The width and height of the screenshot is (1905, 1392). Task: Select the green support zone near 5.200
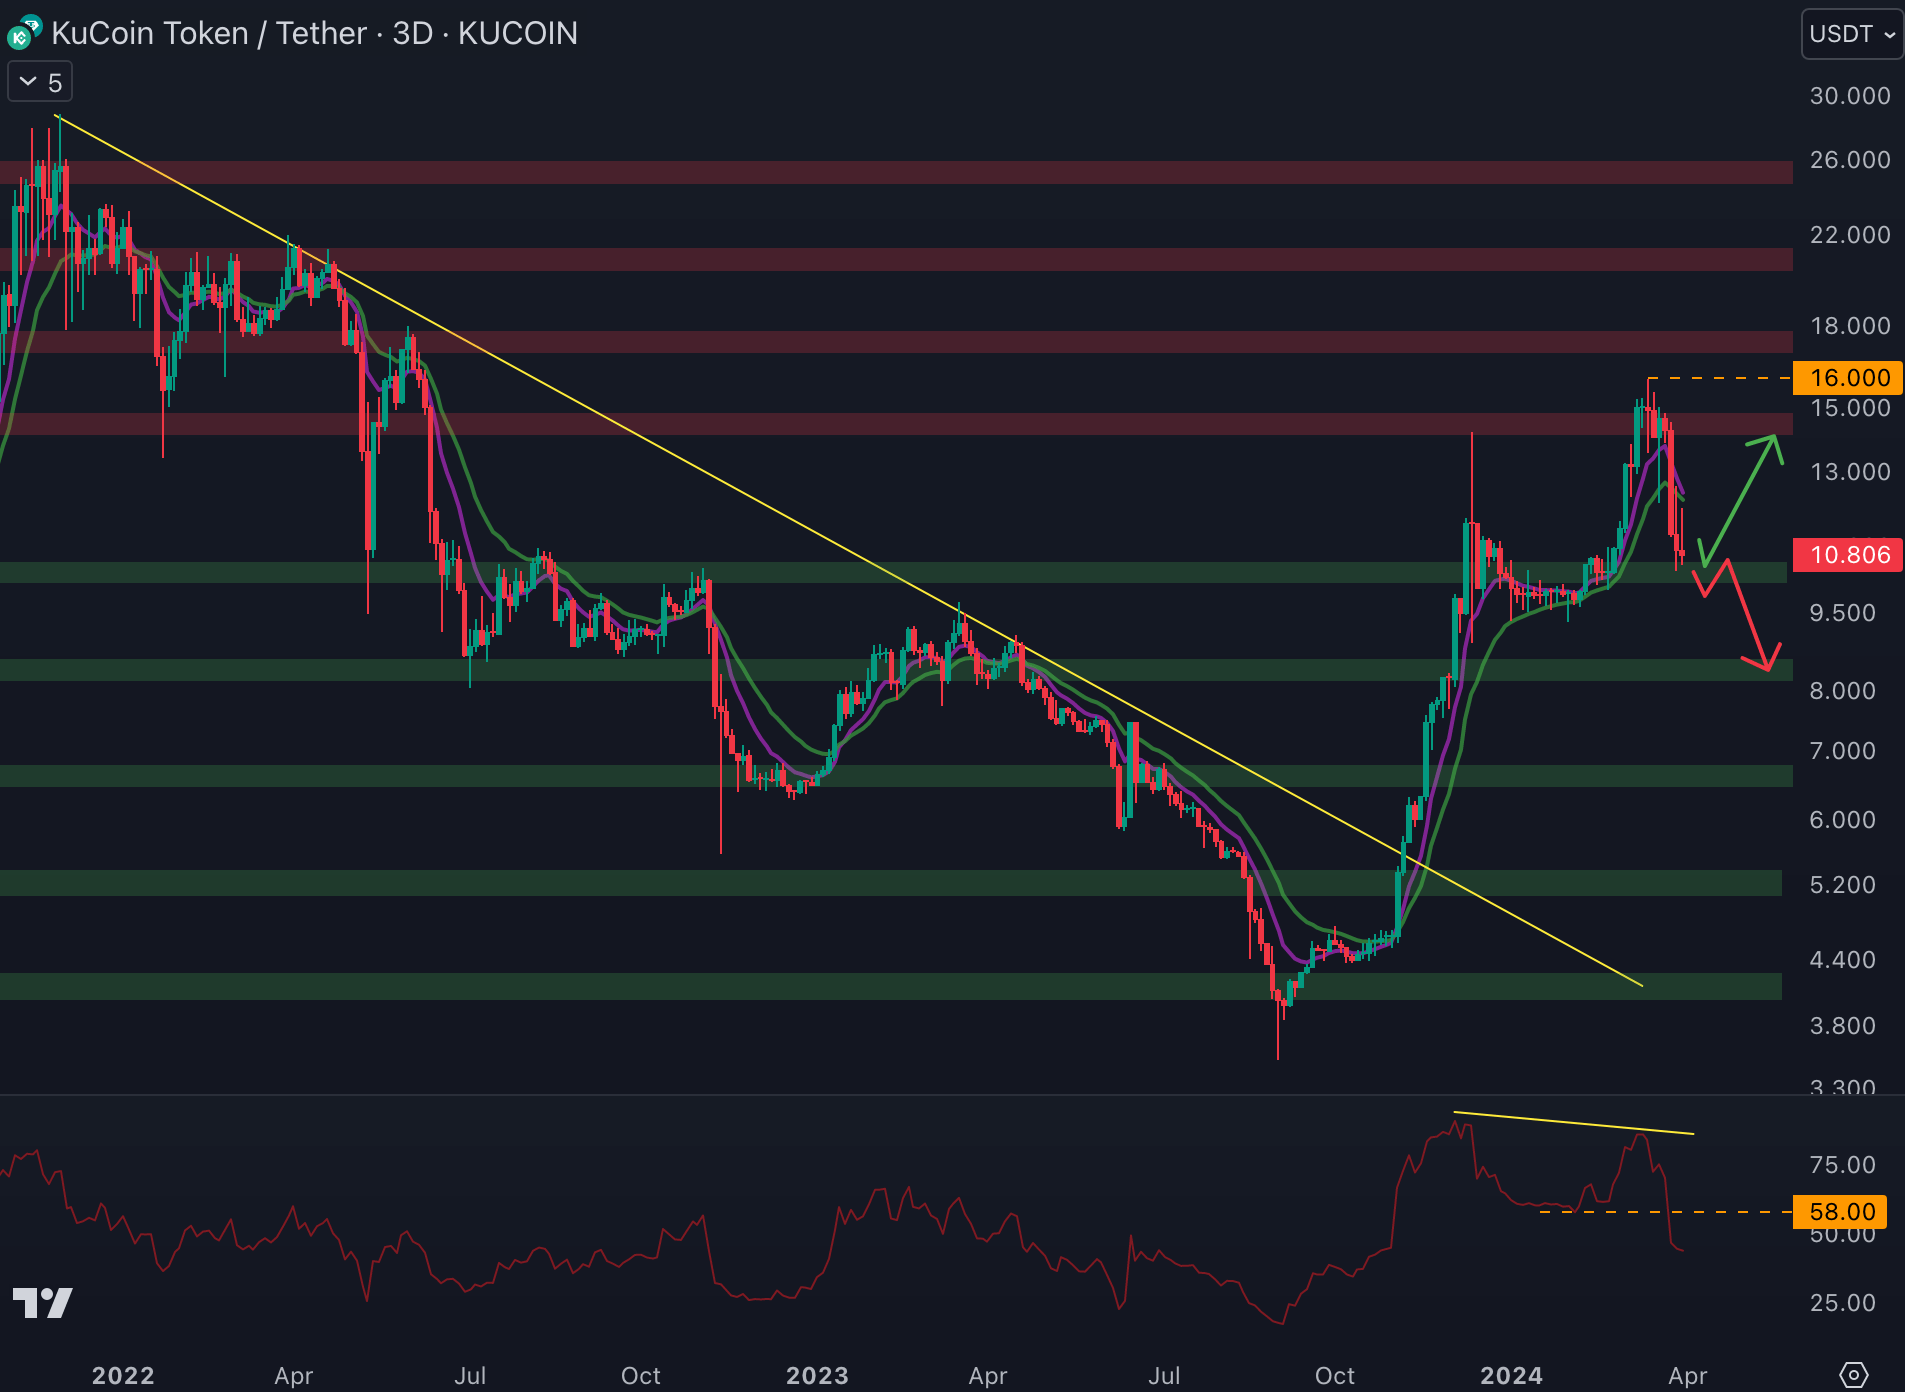point(900,882)
